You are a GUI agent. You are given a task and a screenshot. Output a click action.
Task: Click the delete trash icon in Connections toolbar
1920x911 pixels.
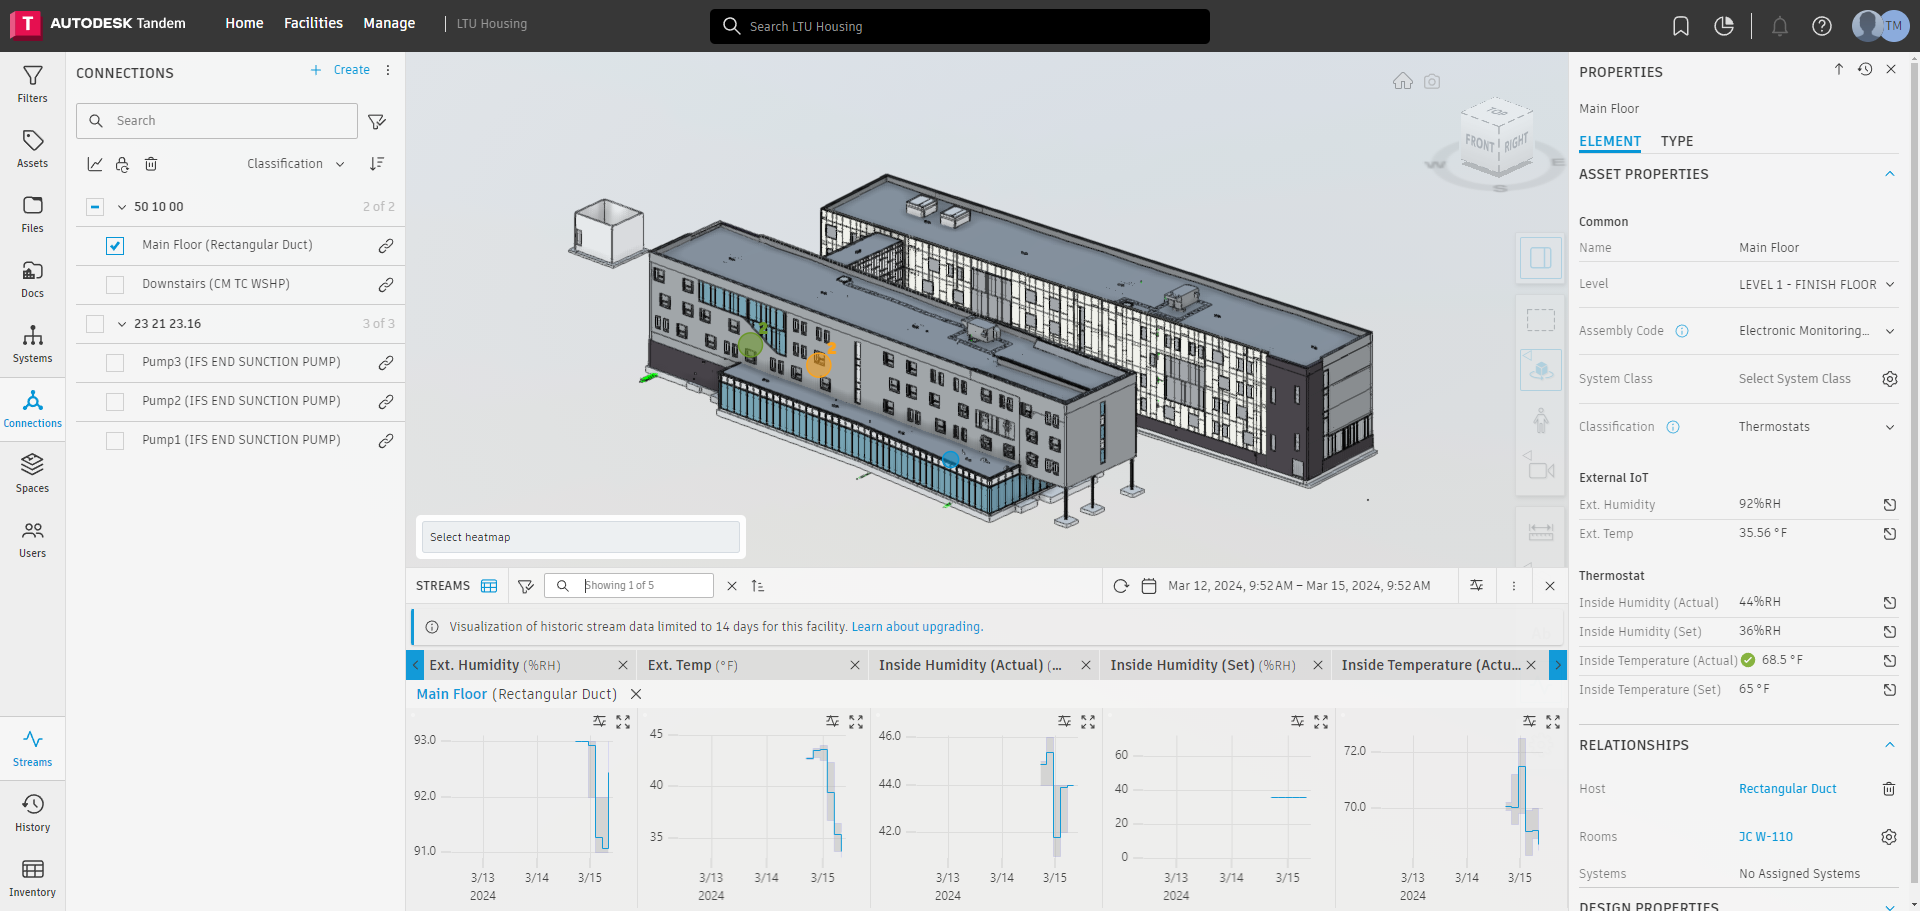click(x=151, y=164)
